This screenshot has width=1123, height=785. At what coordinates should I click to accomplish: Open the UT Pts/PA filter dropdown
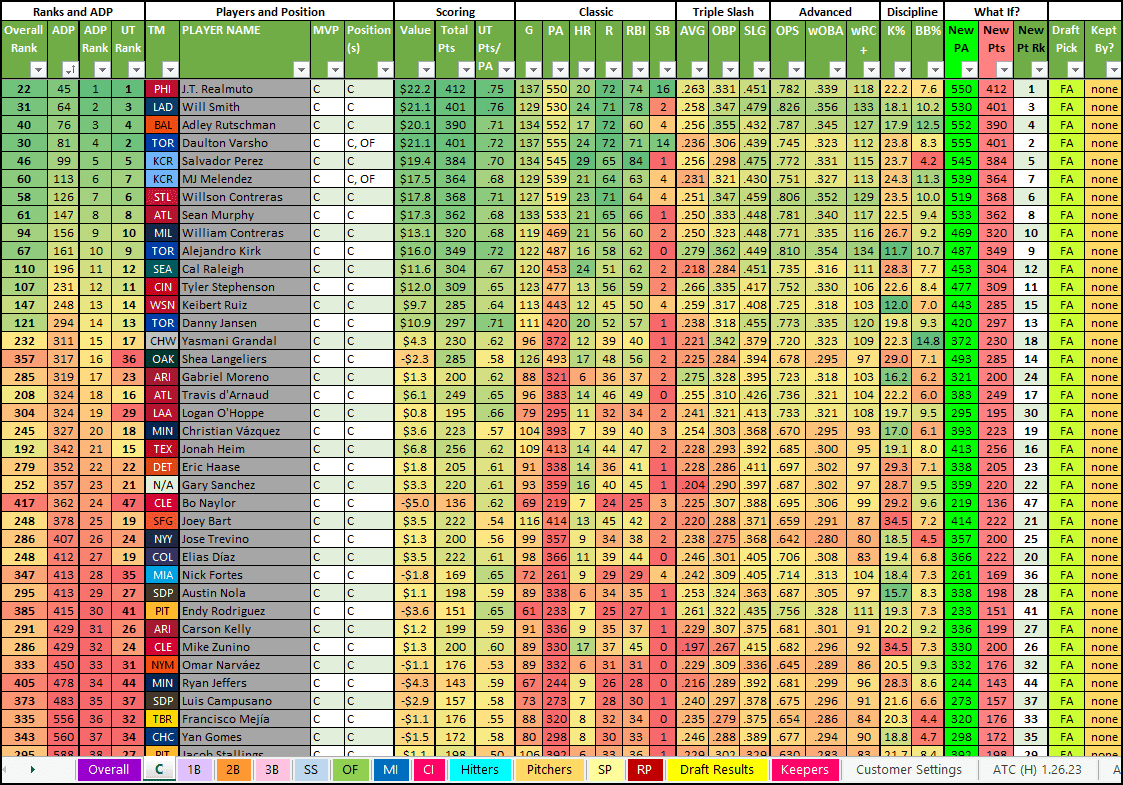click(506, 69)
